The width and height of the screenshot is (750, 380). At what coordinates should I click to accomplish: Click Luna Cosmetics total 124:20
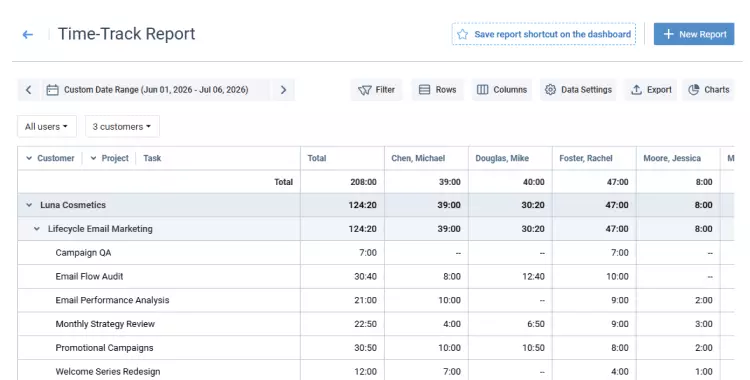click(x=363, y=205)
